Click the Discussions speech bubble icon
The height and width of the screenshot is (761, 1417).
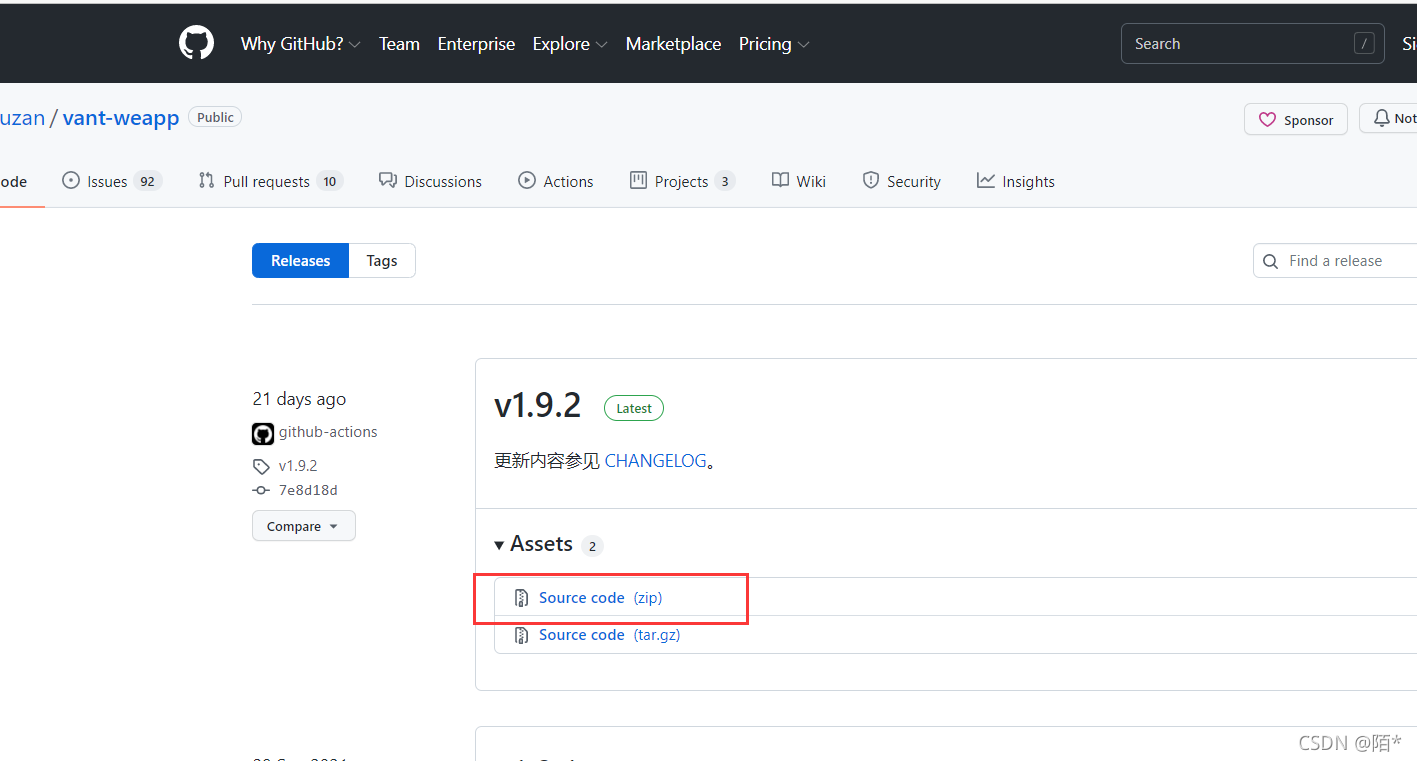click(388, 180)
